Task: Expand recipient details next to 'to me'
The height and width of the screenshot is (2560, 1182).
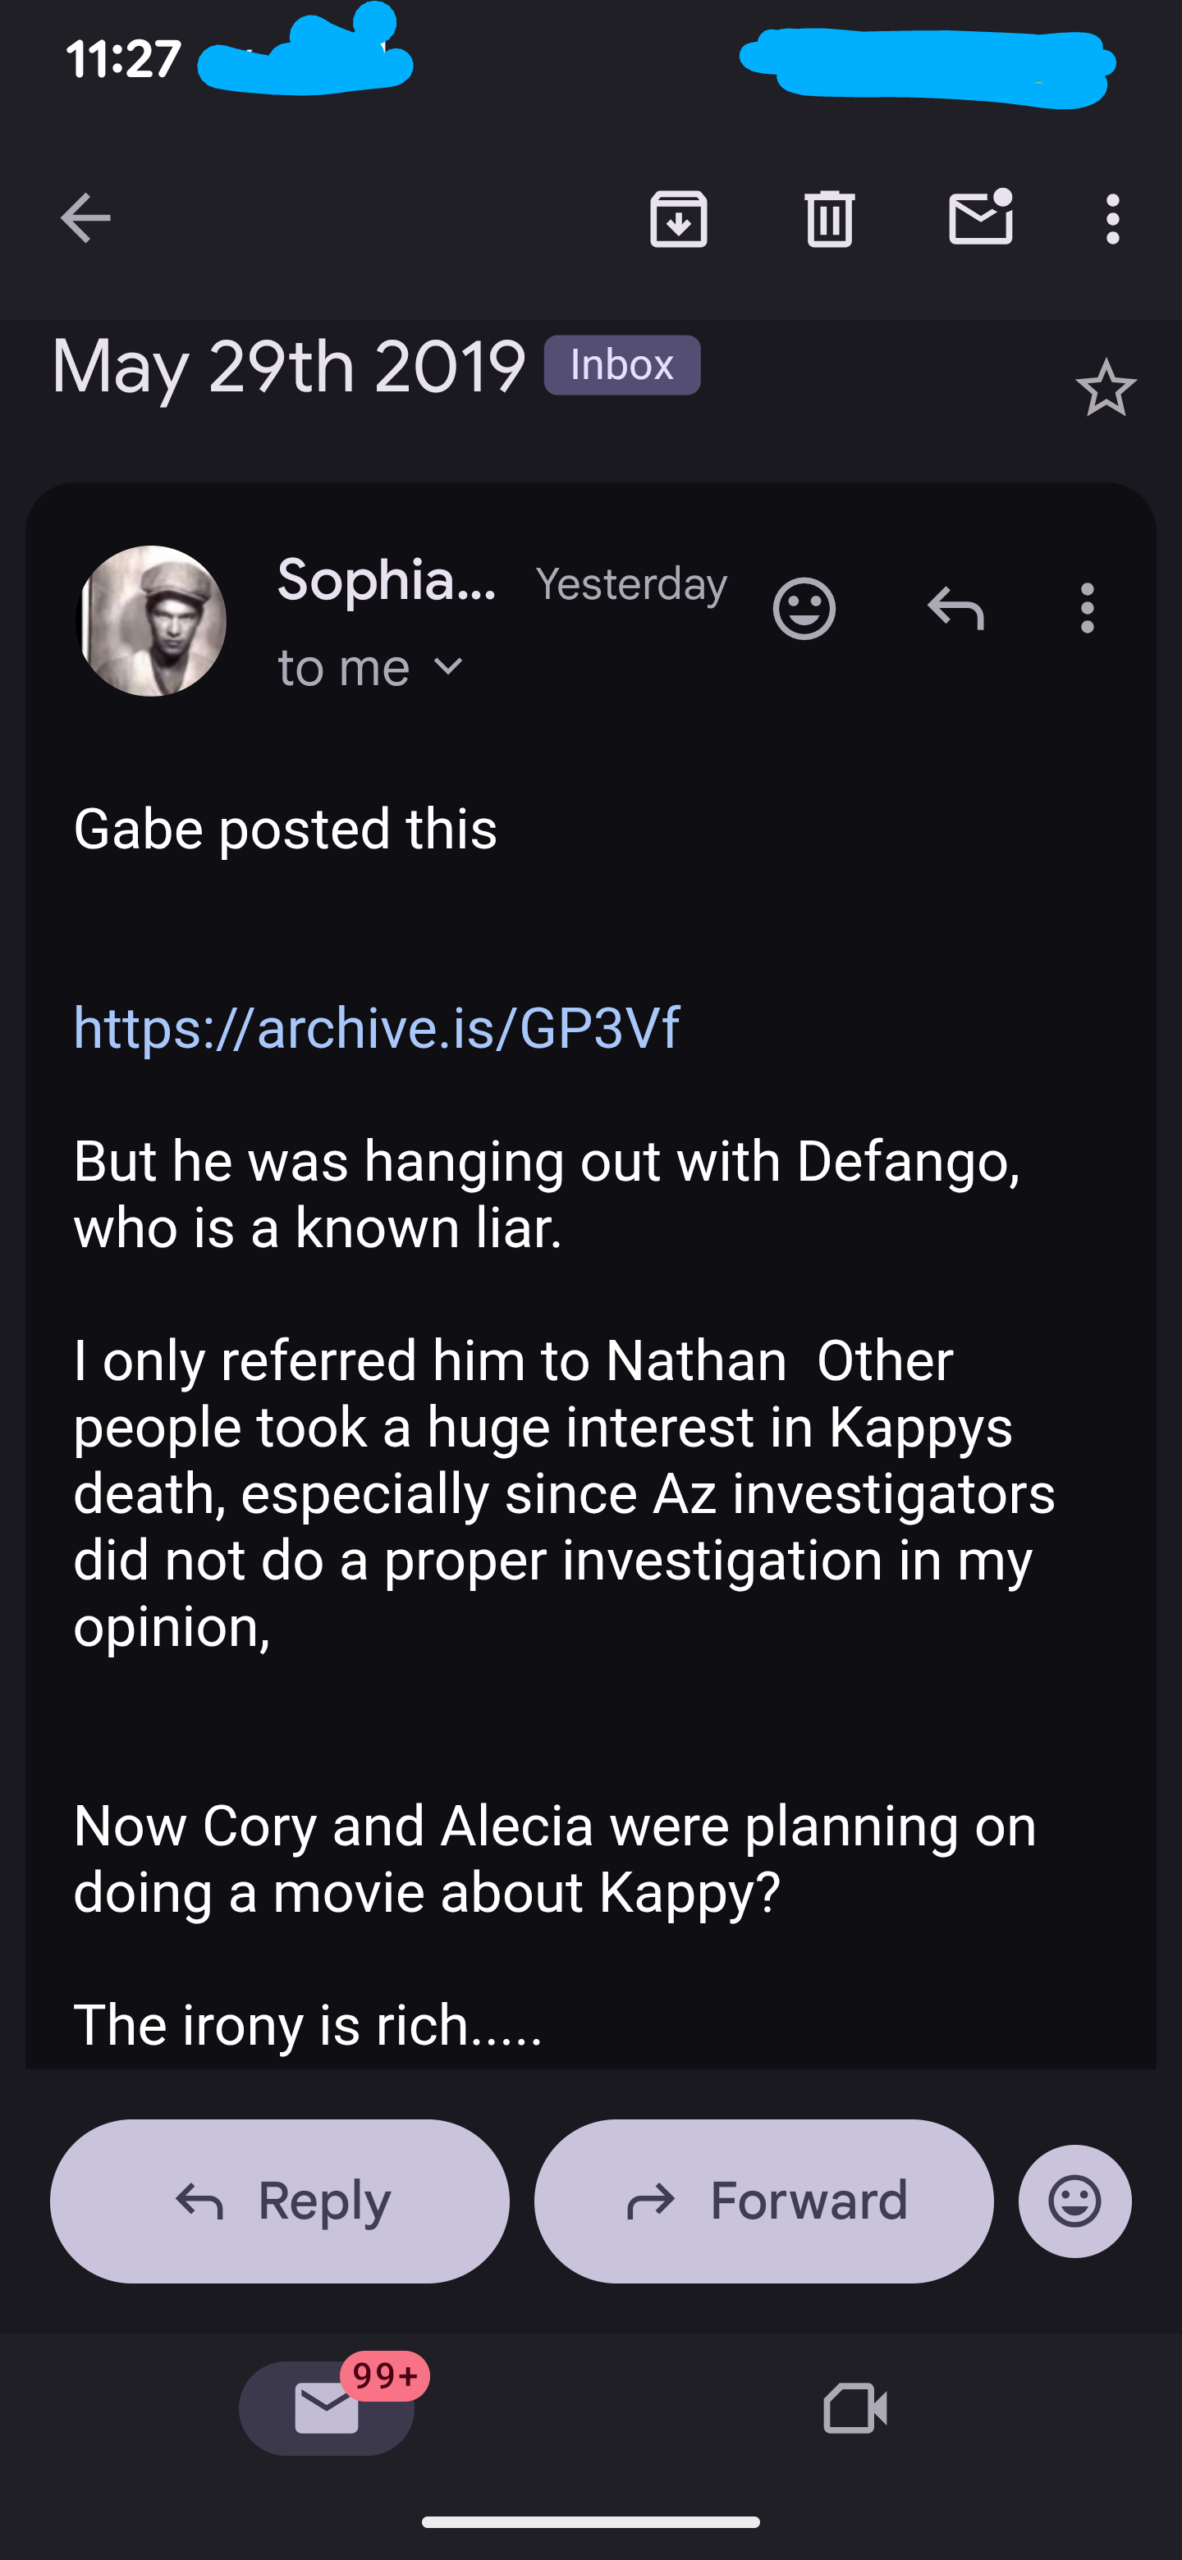Action: coord(449,667)
